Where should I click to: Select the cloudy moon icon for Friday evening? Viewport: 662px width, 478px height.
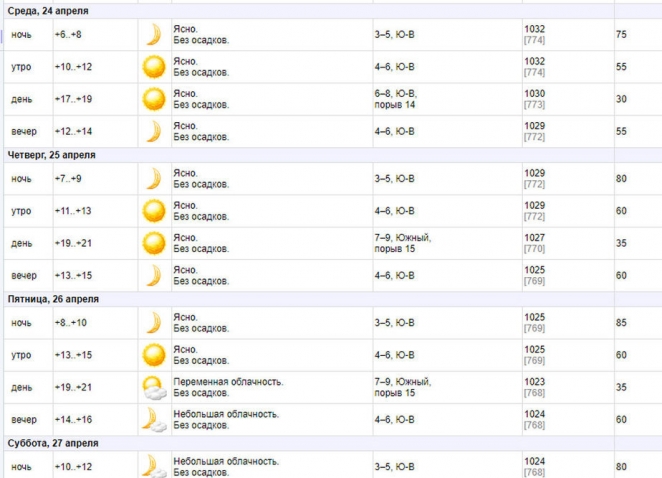[153, 419]
